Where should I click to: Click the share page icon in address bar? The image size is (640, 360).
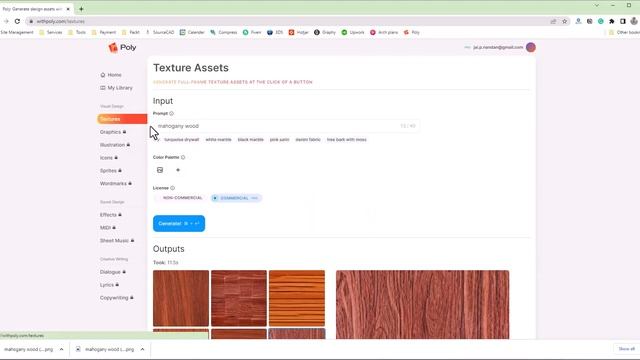[x=553, y=21]
